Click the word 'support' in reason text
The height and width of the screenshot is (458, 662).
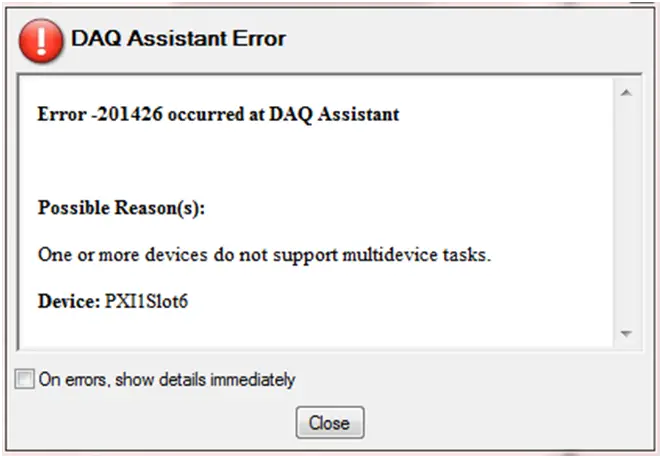(x=305, y=256)
